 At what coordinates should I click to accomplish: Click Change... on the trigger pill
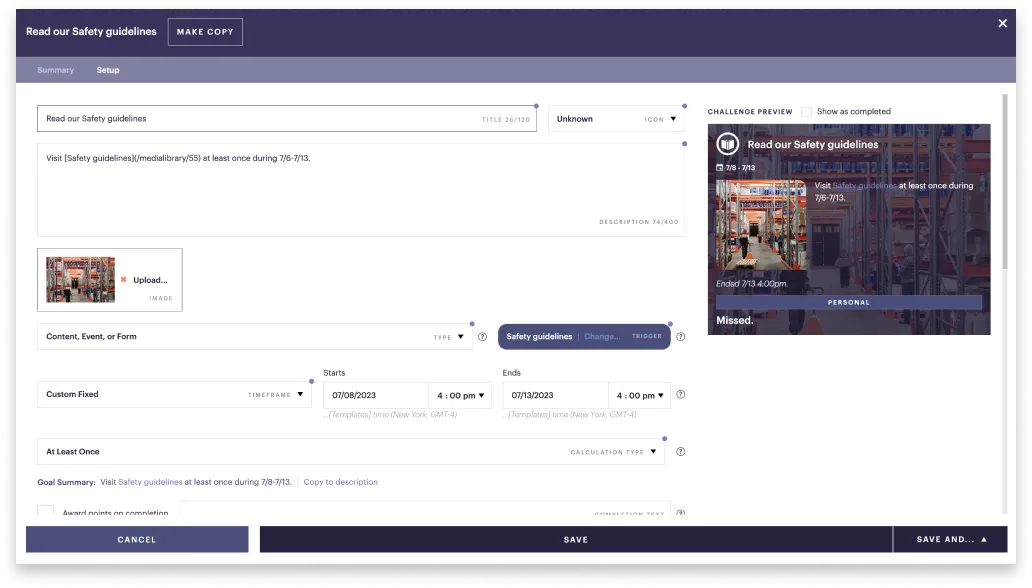[x=602, y=336]
